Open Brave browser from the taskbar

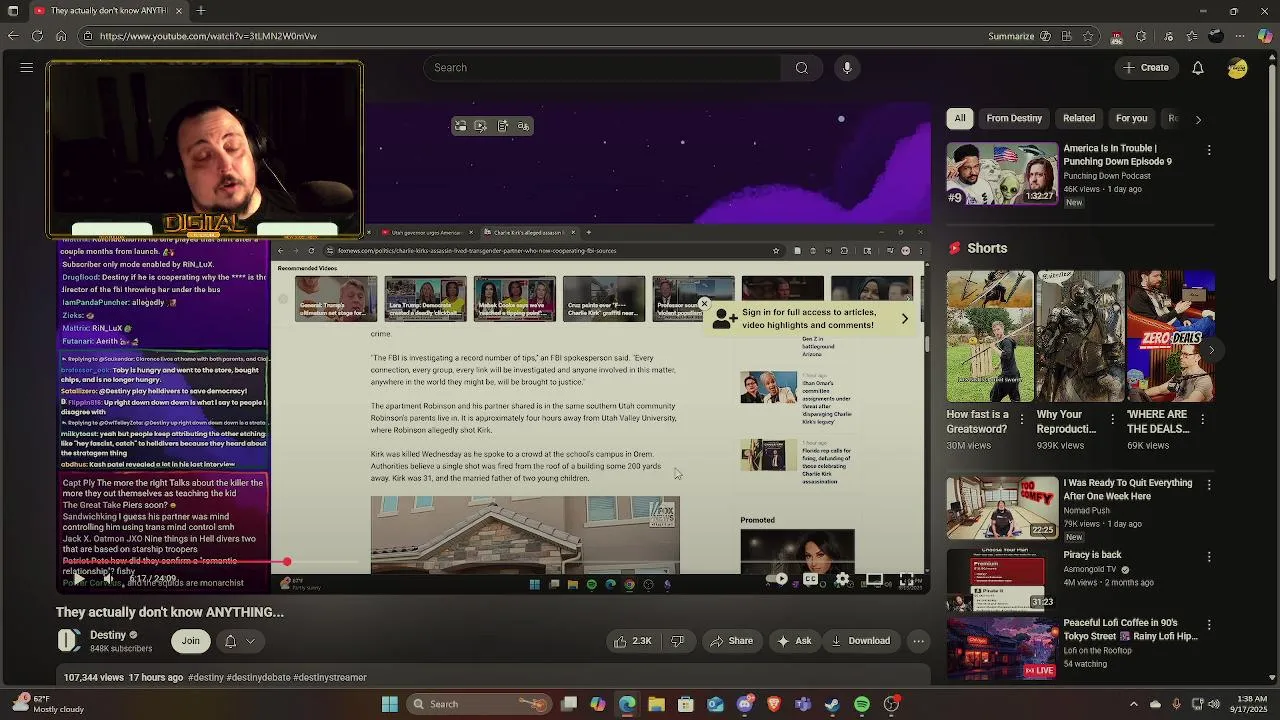(x=774, y=704)
